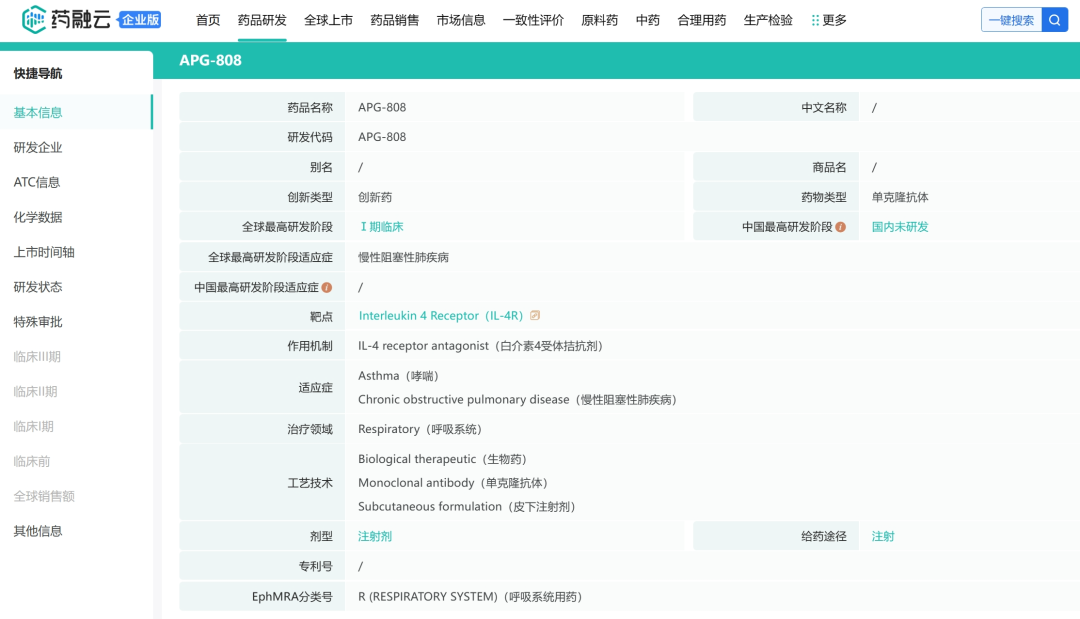Click info icon beside 中国最高研发阶段

tap(841, 227)
